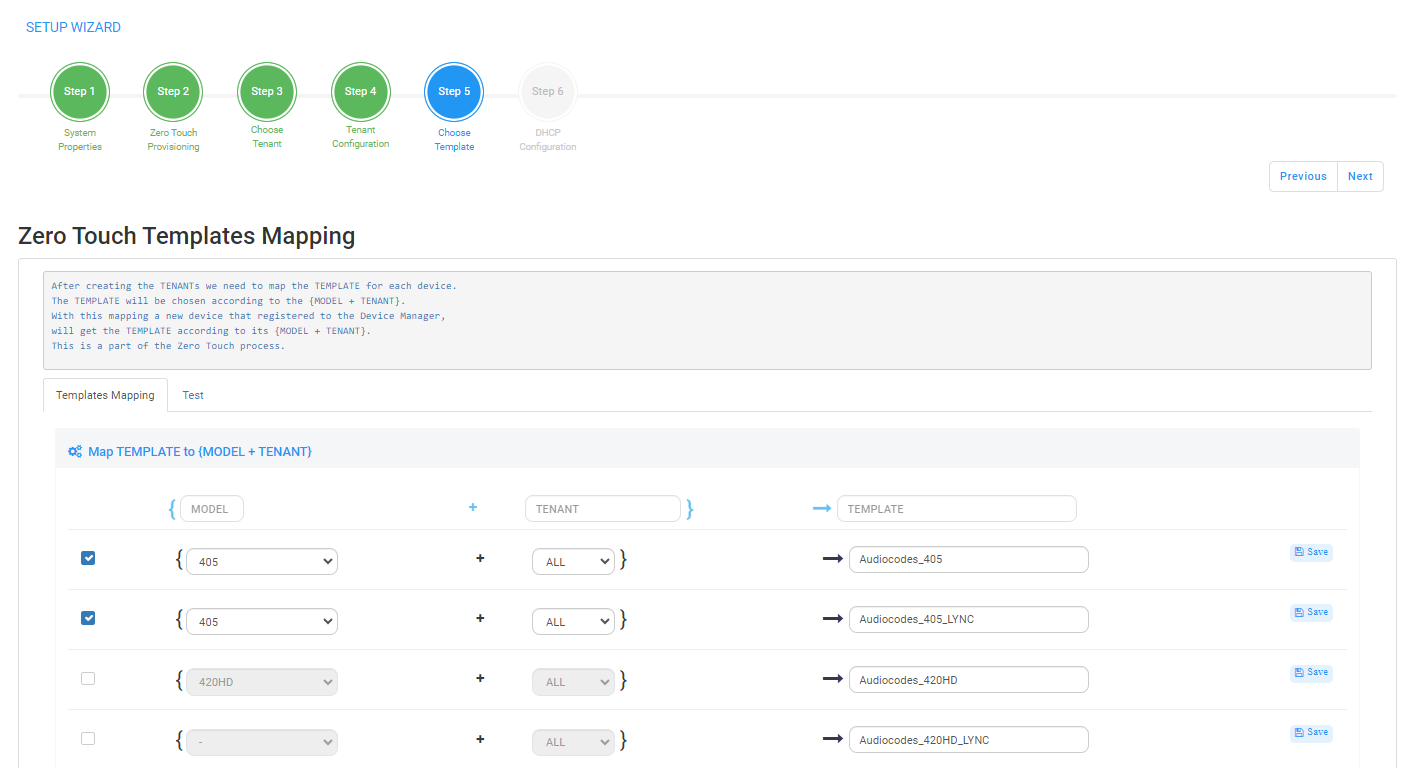
Task: Select the Step 5 Choose Template circle
Action: [454, 92]
